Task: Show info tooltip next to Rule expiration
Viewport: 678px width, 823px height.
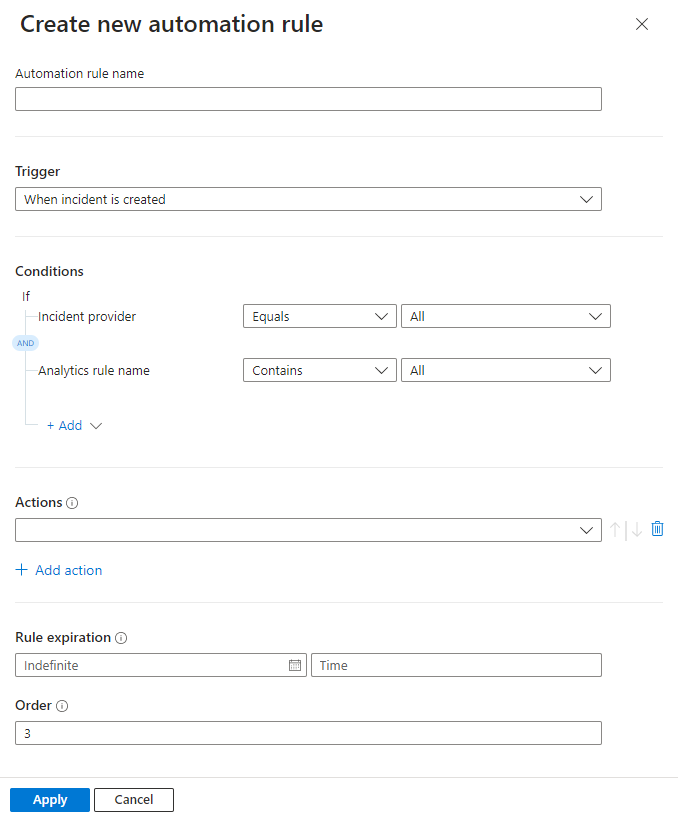Action: (x=121, y=638)
